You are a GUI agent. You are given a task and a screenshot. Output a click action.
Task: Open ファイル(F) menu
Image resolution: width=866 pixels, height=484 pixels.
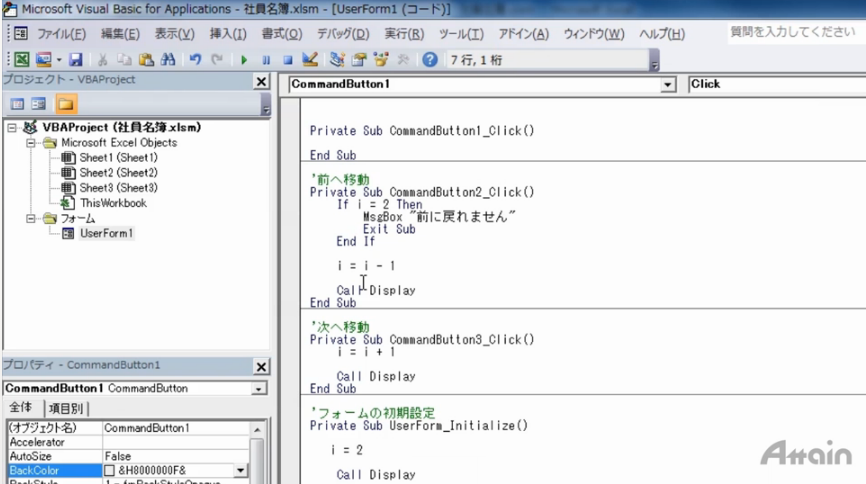(x=61, y=34)
